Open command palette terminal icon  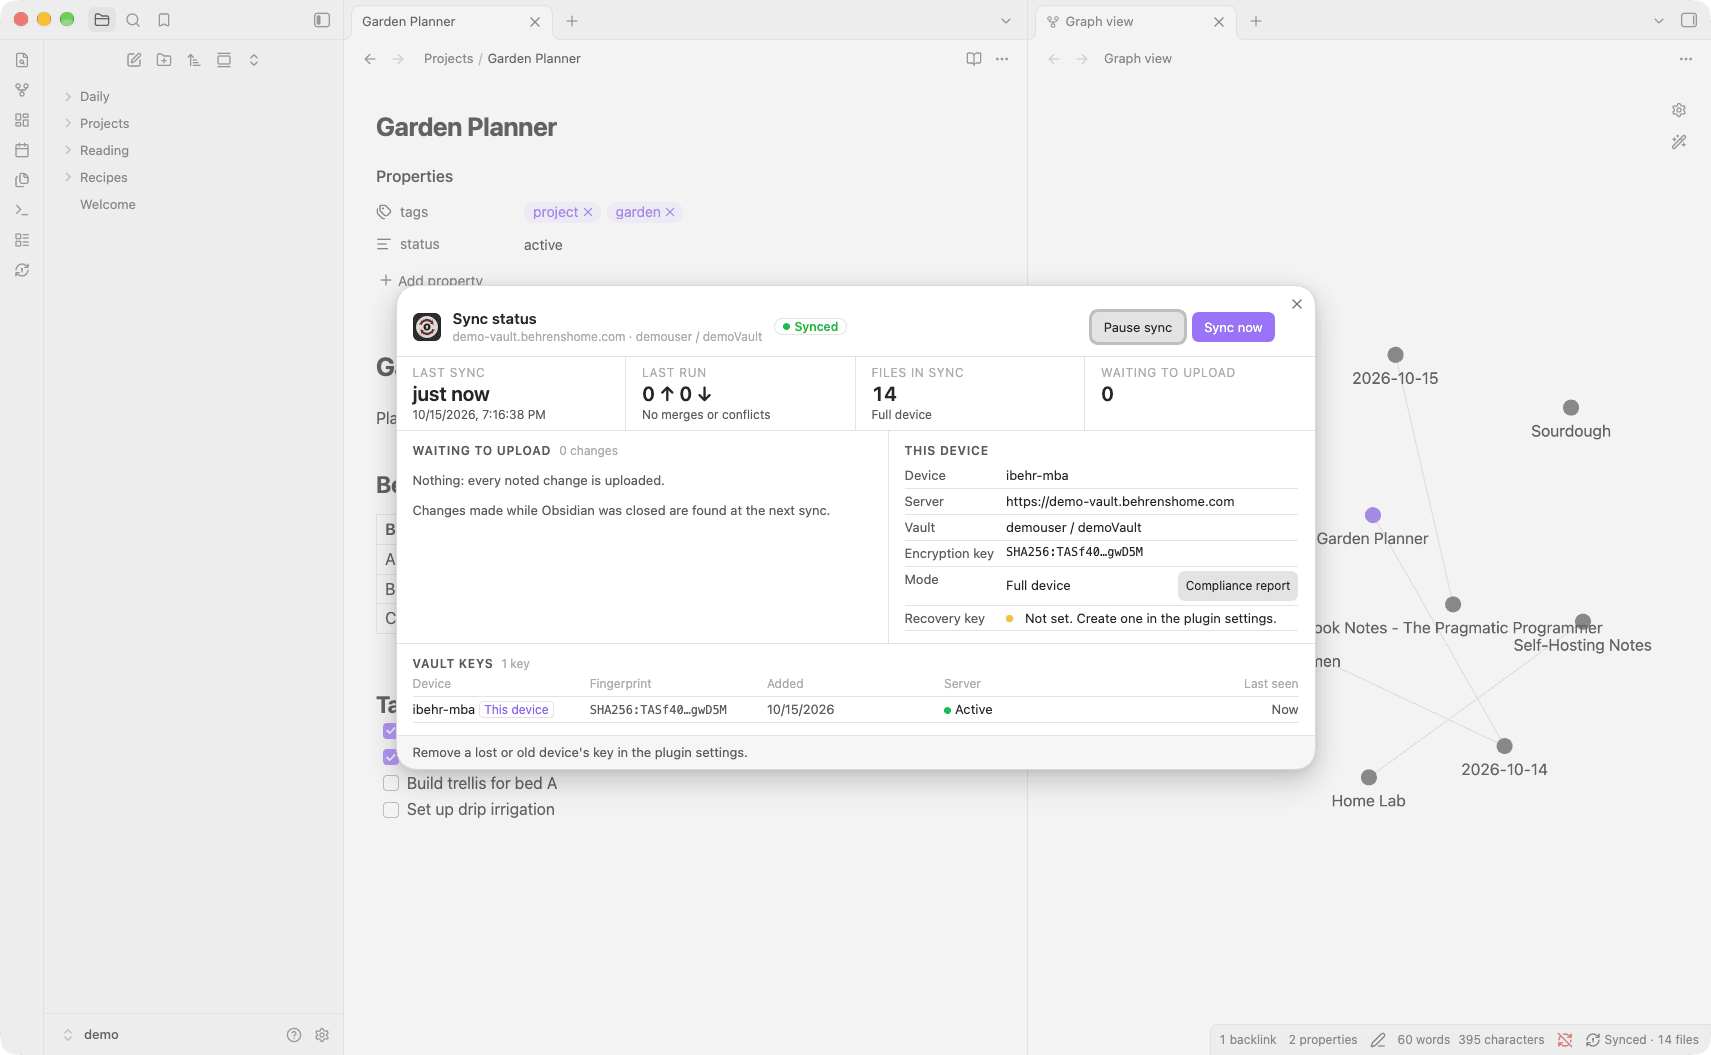coord(22,210)
